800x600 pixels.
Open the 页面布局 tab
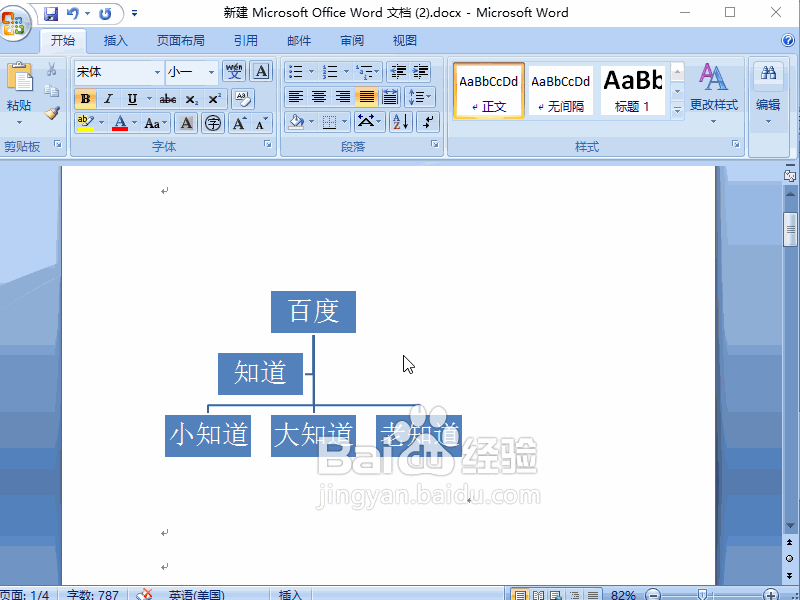coord(181,40)
